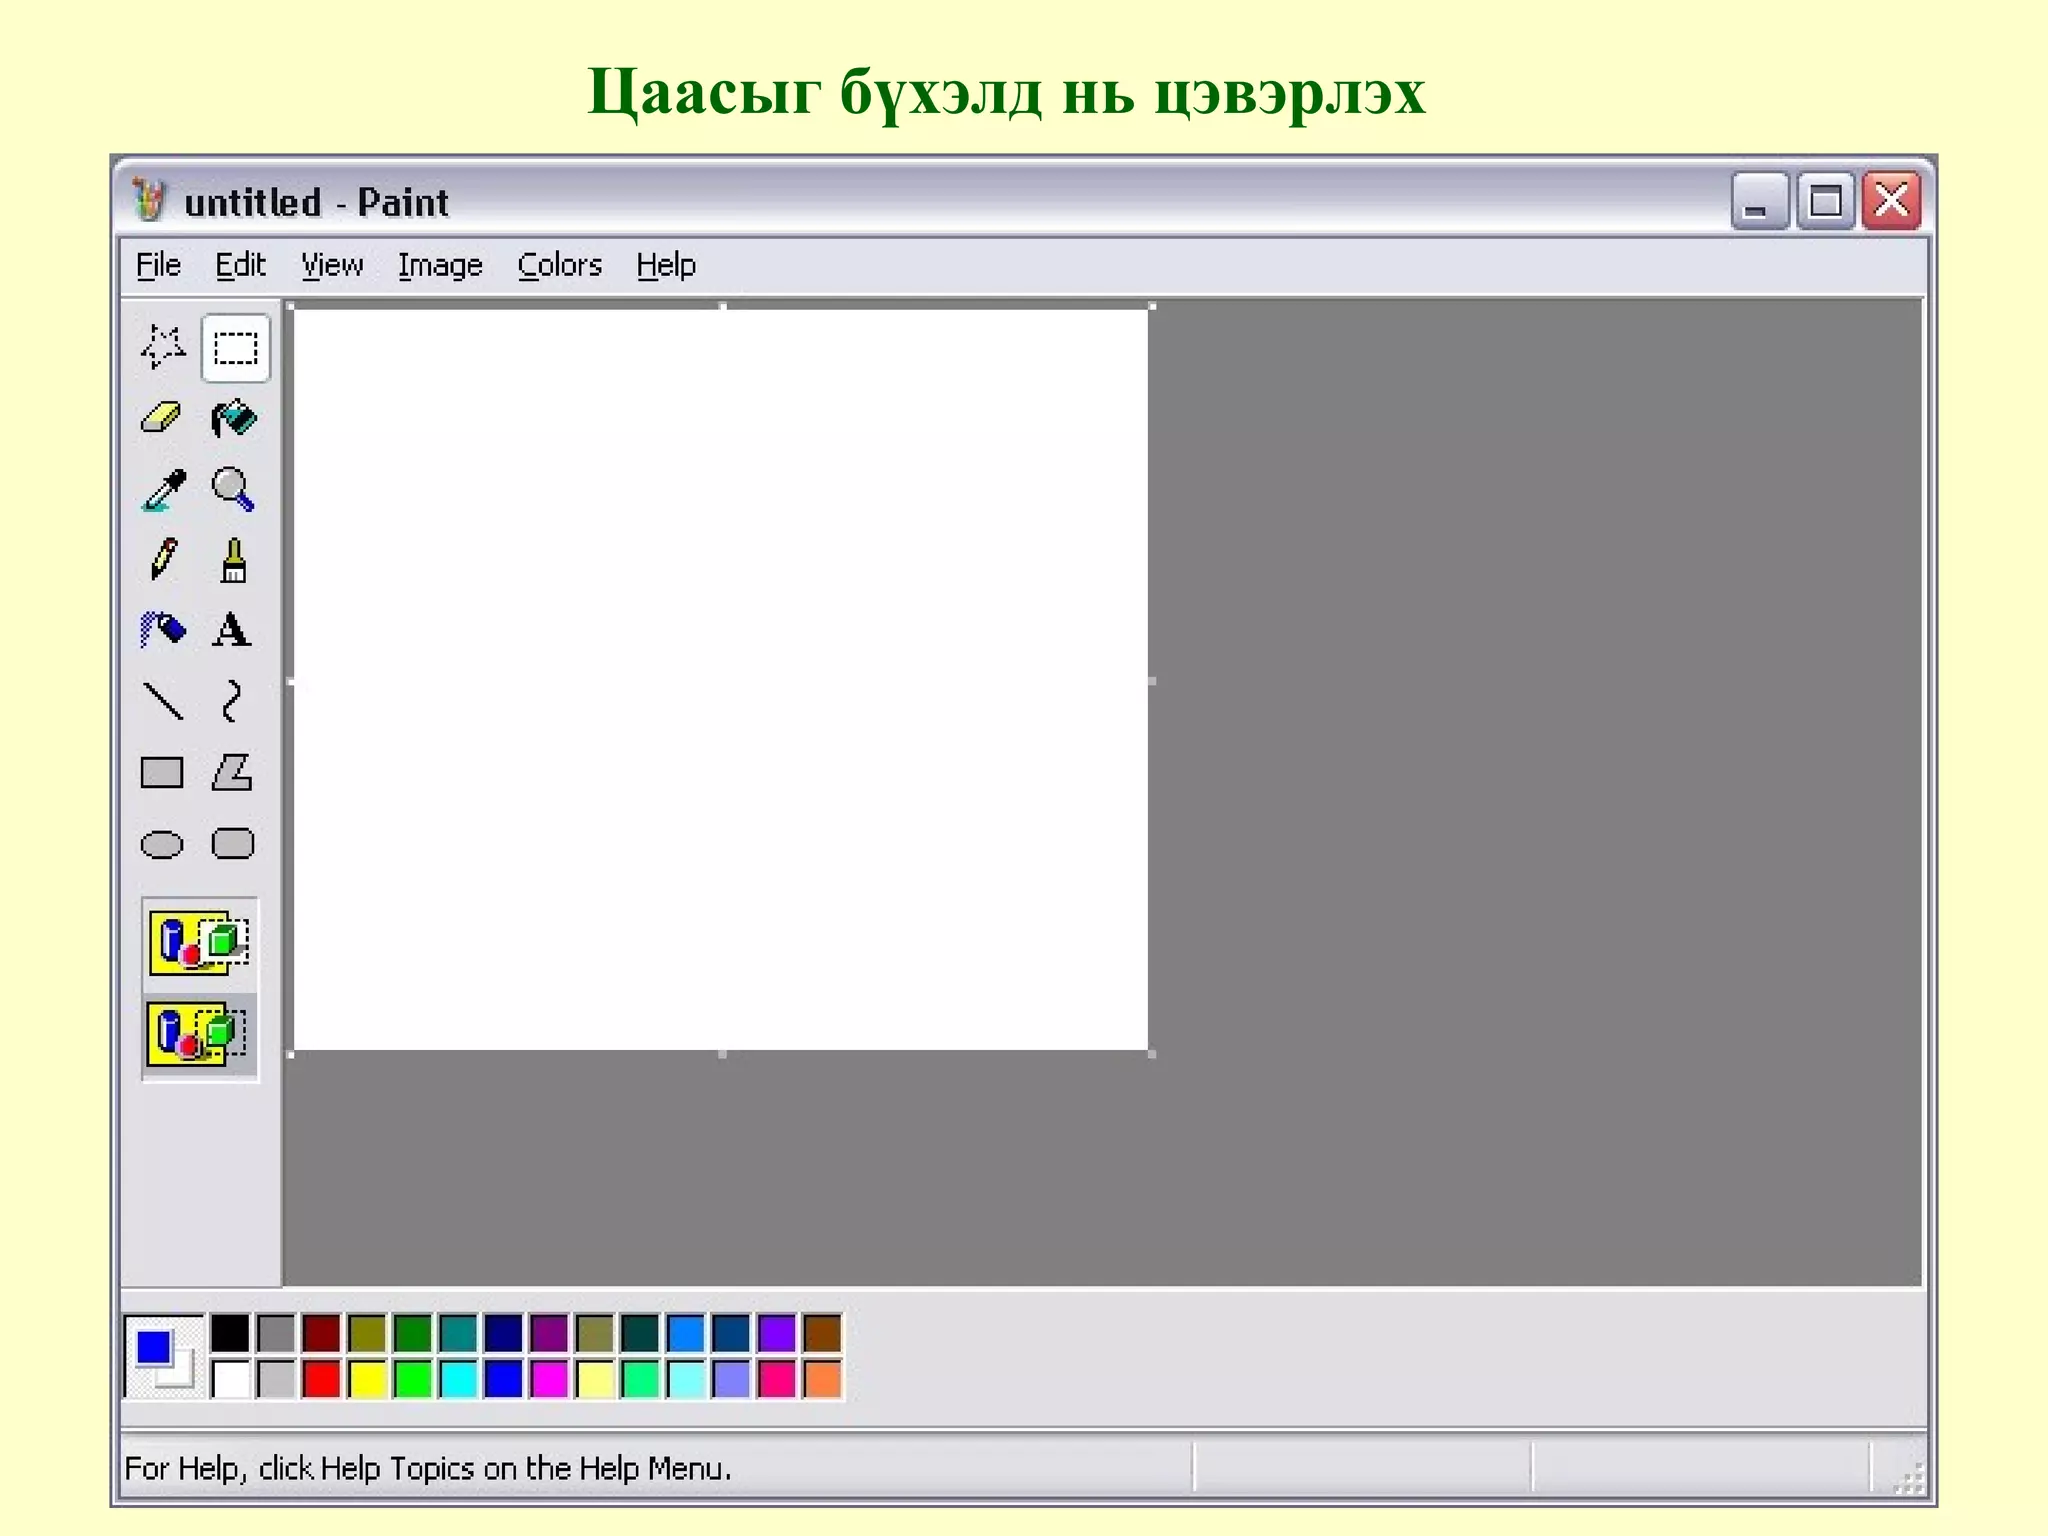The height and width of the screenshot is (1536, 2048).
Task: Pick the dark gray color swatch
Action: [x=276, y=1333]
